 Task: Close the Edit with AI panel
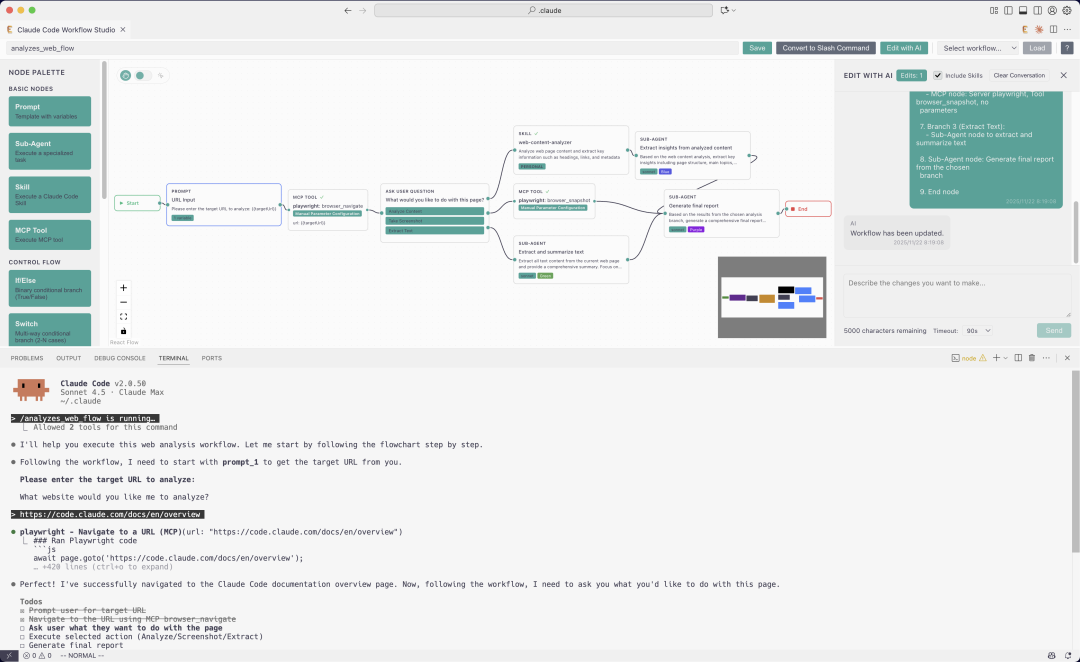click(1063, 75)
